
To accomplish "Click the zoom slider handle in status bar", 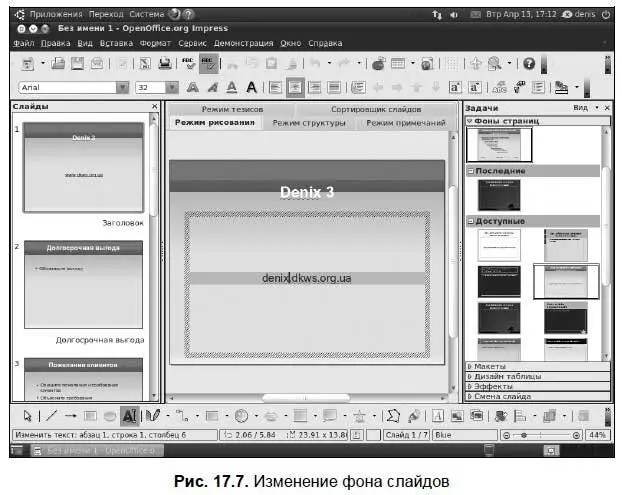I will tap(524, 435).
